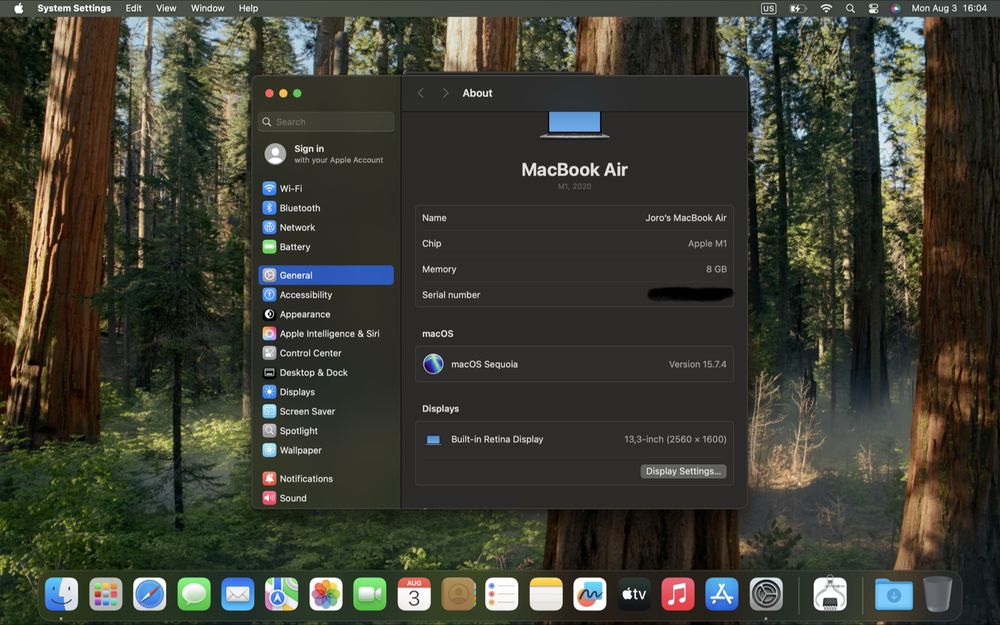Open Freeform from the Dock
Screen dimensions: 1000x625
590,594
